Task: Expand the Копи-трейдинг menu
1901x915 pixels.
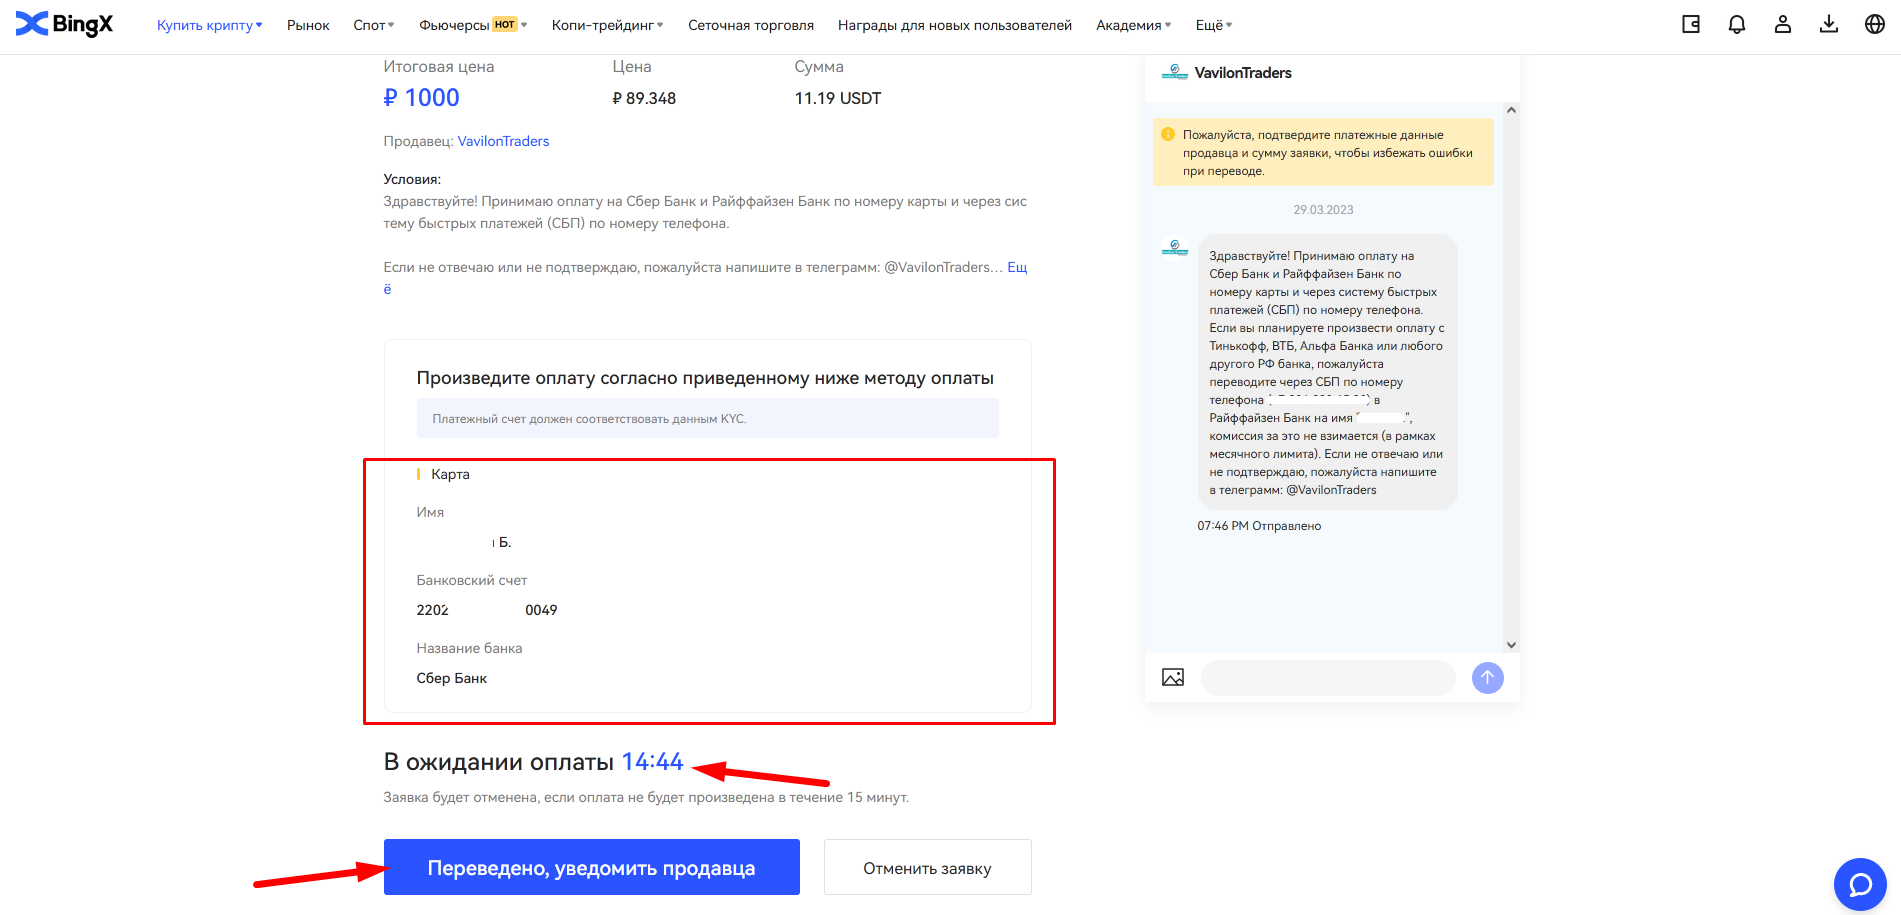Action: (x=608, y=25)
